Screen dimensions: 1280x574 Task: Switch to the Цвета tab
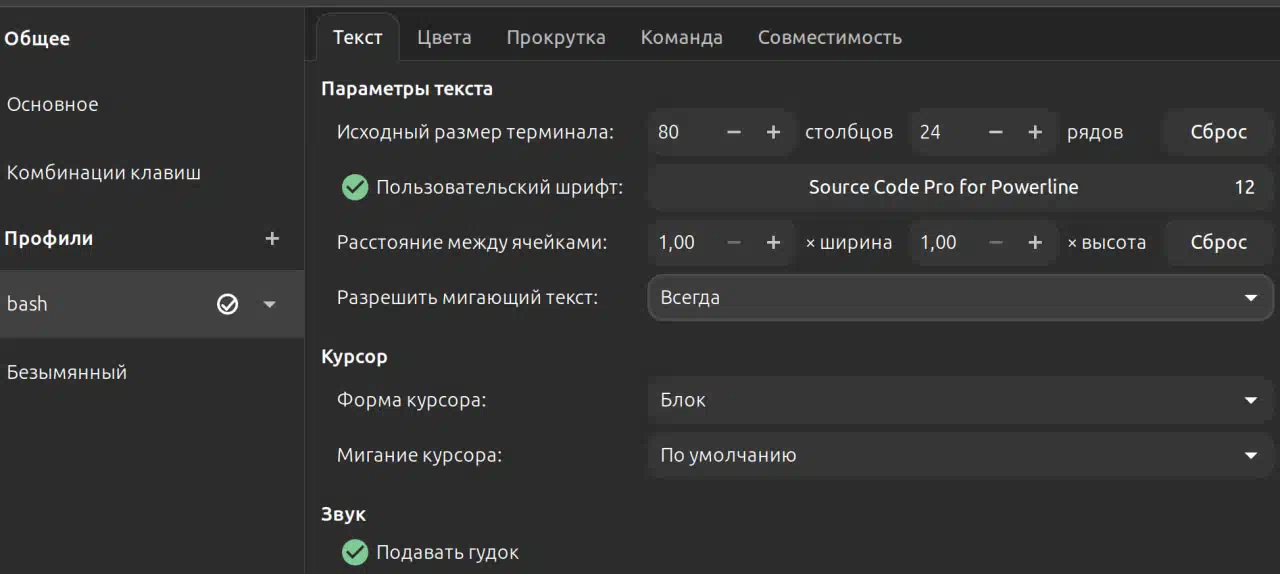(444, 37)
